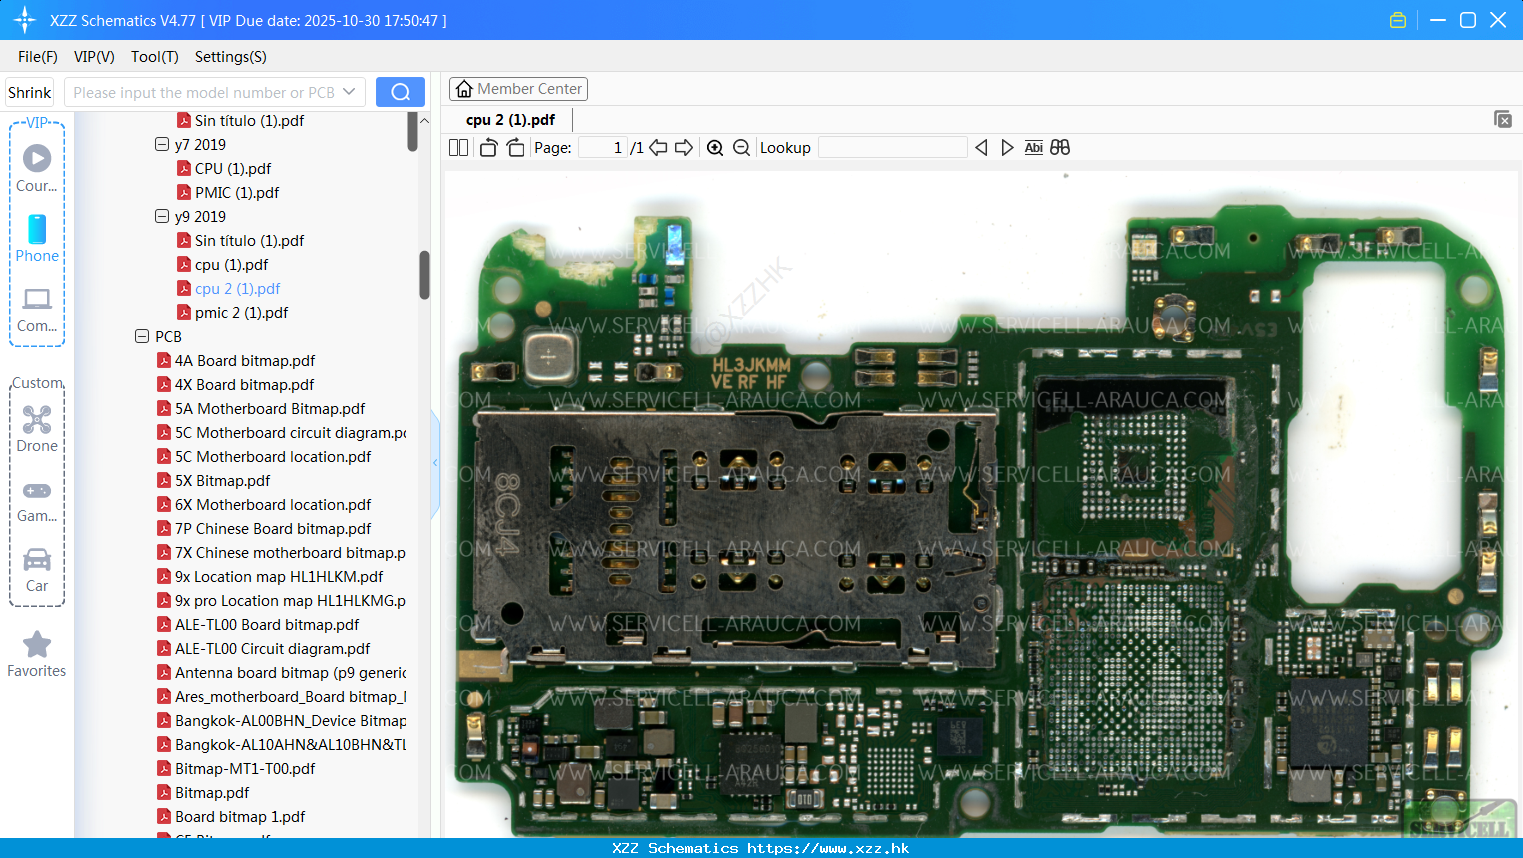Open the model number dropdown arrow
This screenshot has height=858, width=1523.
[349, 92]
